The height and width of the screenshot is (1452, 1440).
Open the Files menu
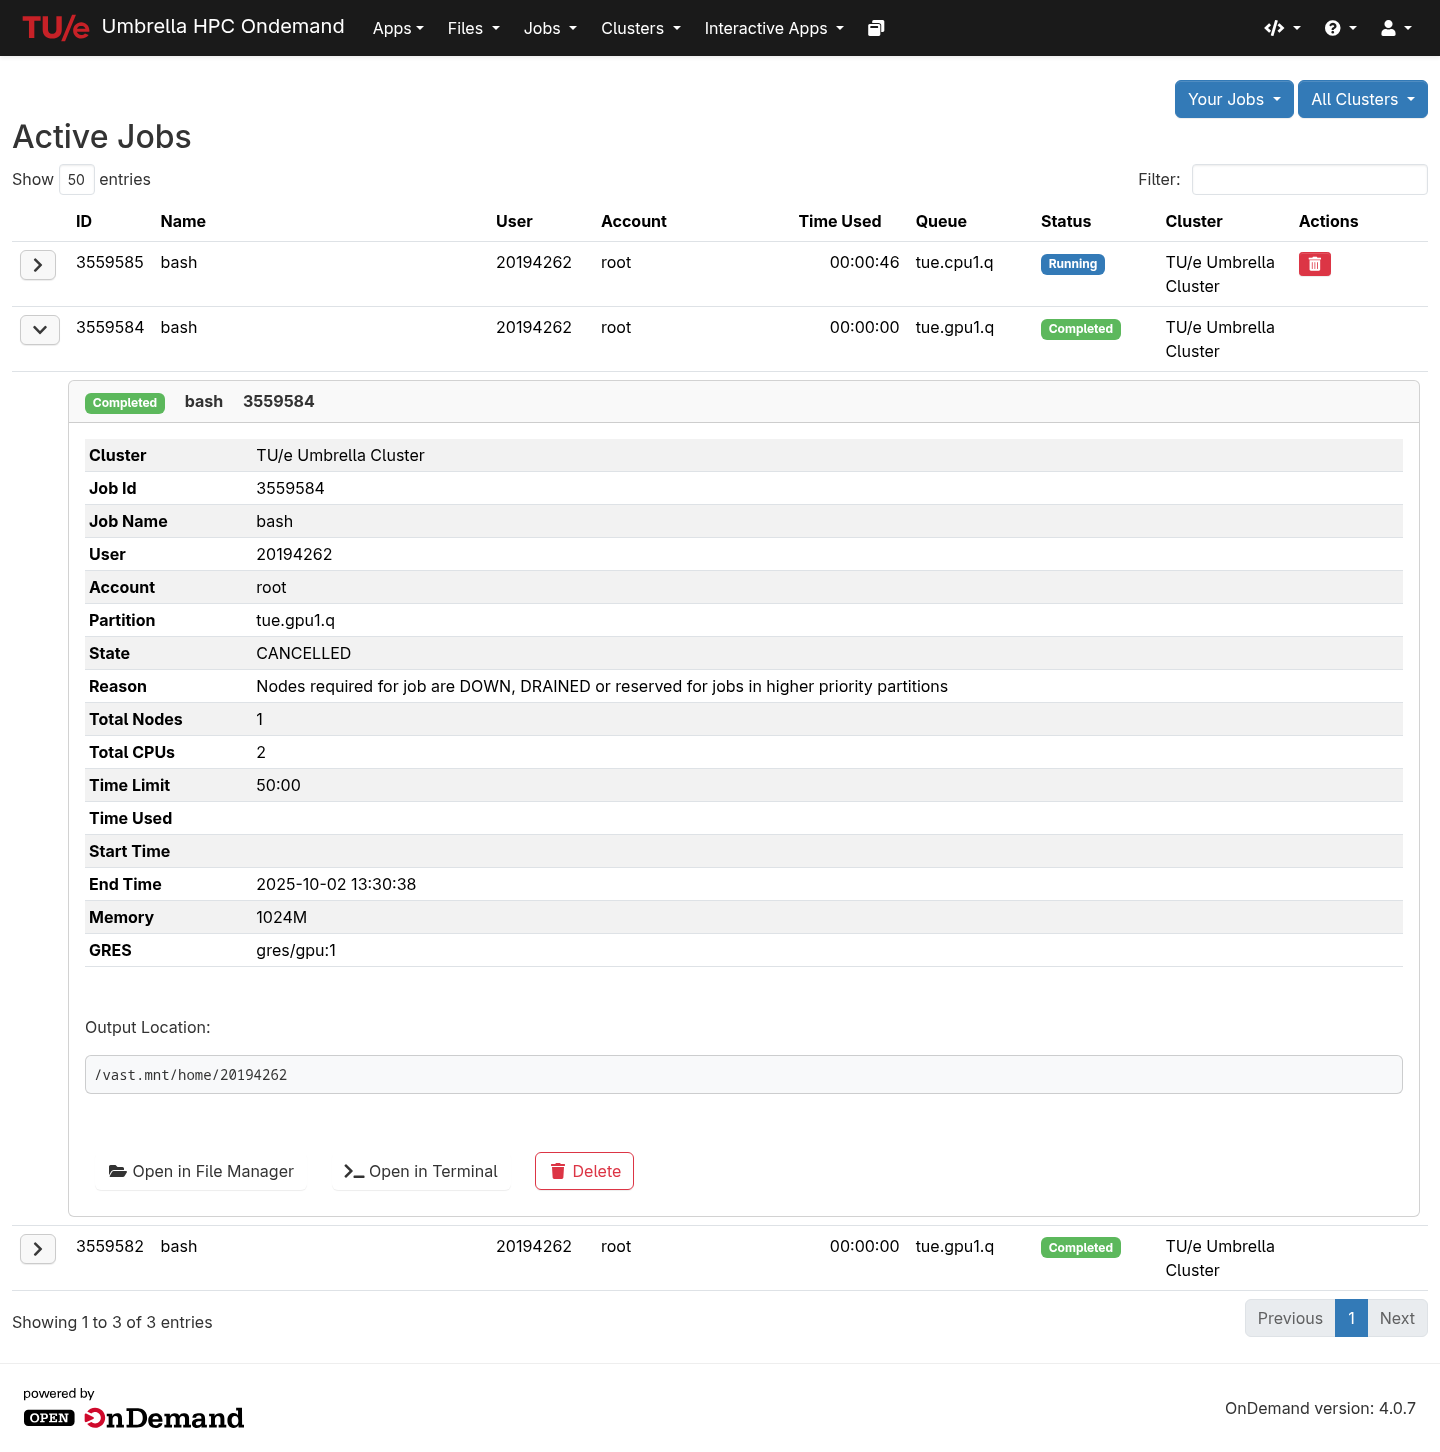(473, 28)
